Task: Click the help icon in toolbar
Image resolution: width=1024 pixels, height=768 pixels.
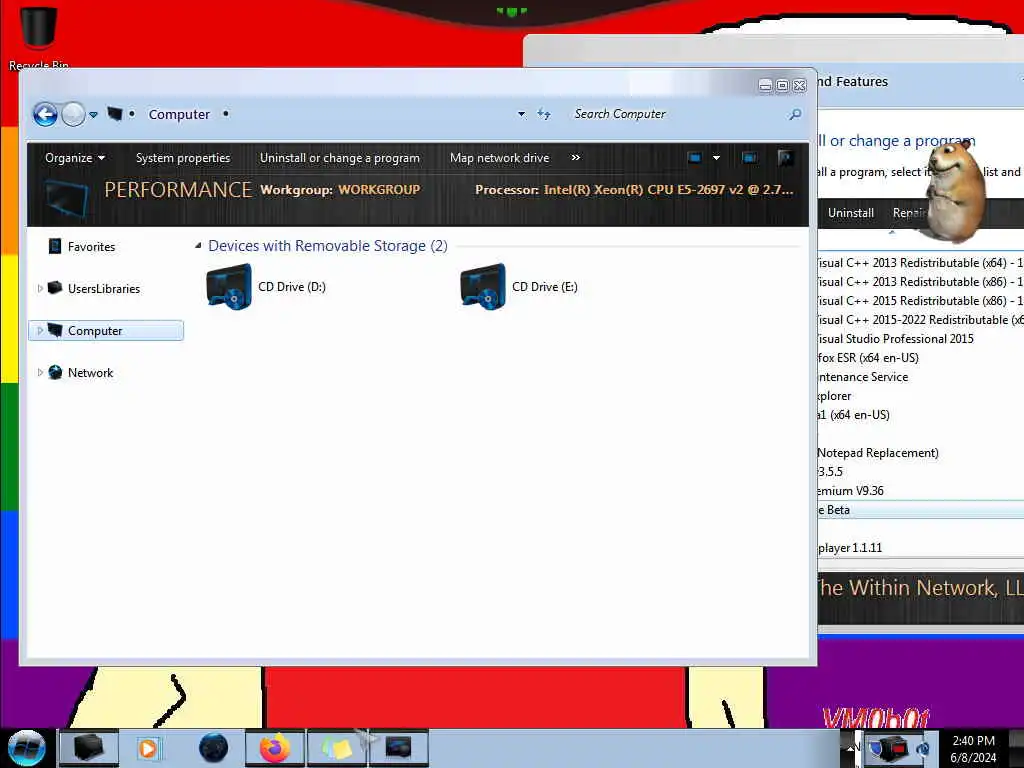Action: point(786,158)
